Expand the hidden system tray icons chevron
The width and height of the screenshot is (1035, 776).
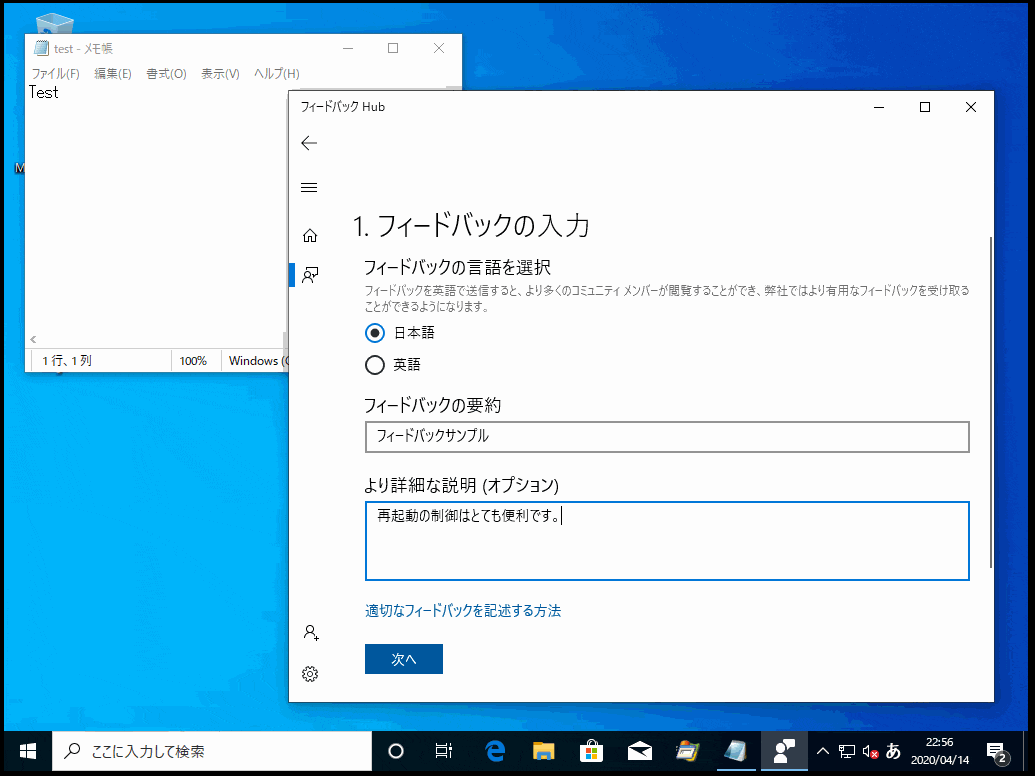[x=822, y=751]
